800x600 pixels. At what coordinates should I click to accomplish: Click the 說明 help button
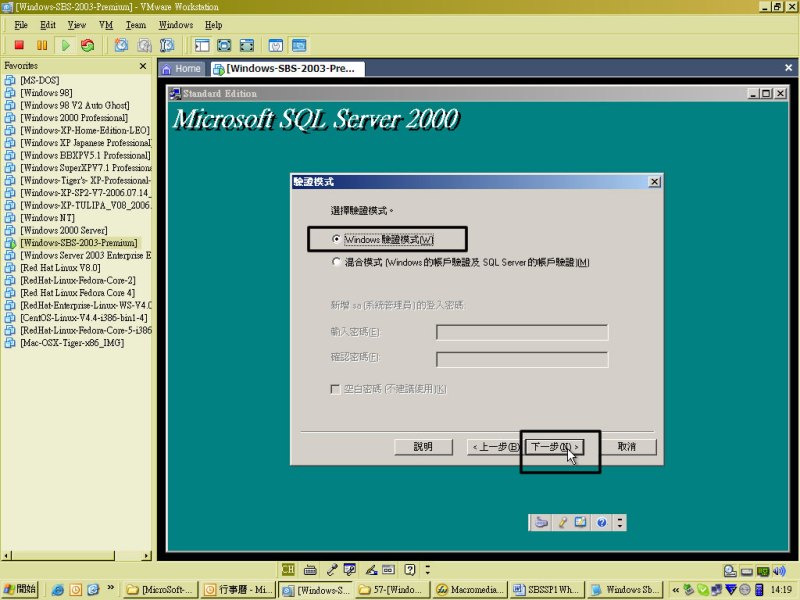[423, 447]
